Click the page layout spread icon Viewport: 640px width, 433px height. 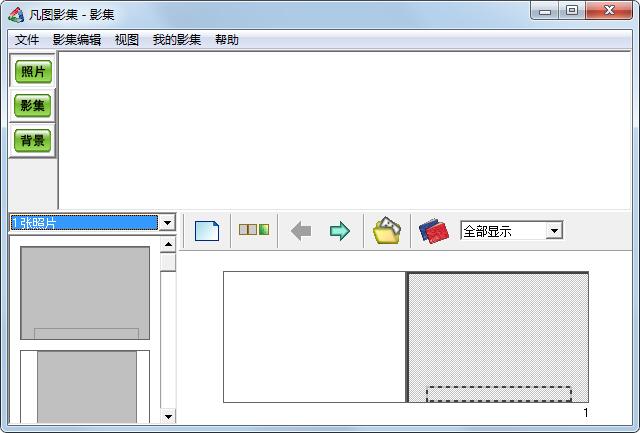pos(254,230)
